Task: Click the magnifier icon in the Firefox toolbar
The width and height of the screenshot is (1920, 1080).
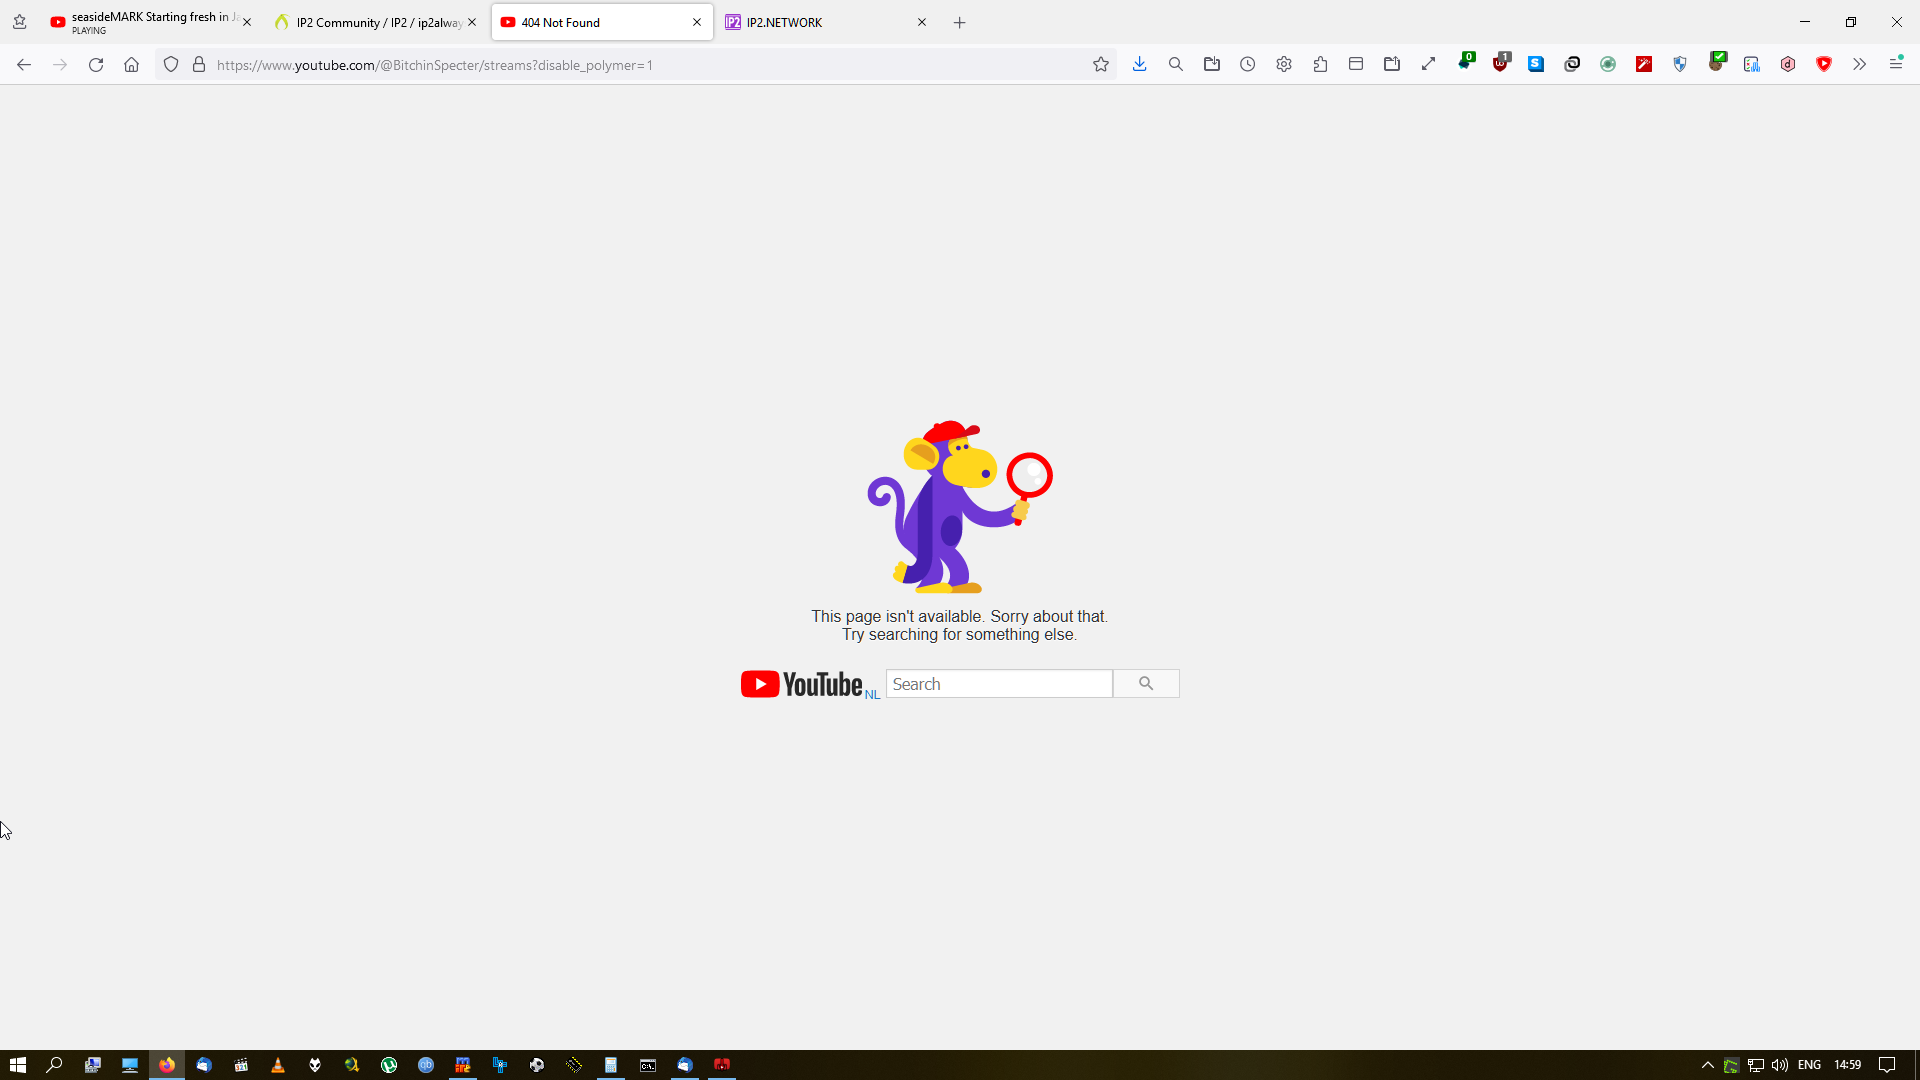Action: [x=1176, y=65]
